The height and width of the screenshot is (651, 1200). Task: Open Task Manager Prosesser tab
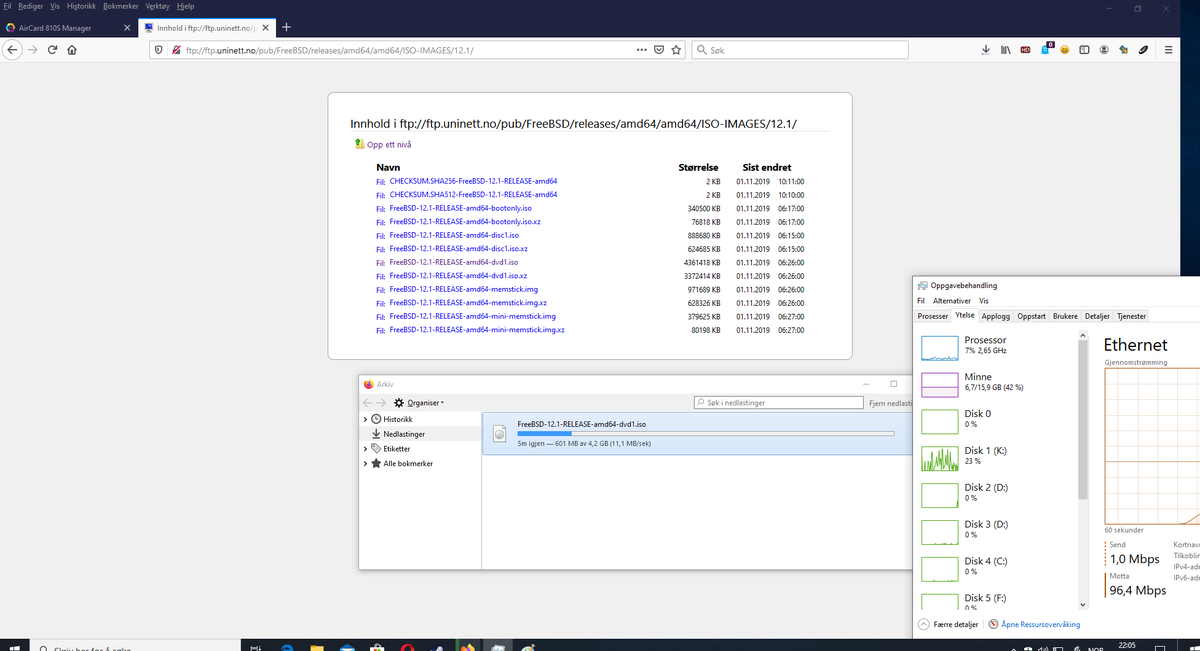[932, 315]
